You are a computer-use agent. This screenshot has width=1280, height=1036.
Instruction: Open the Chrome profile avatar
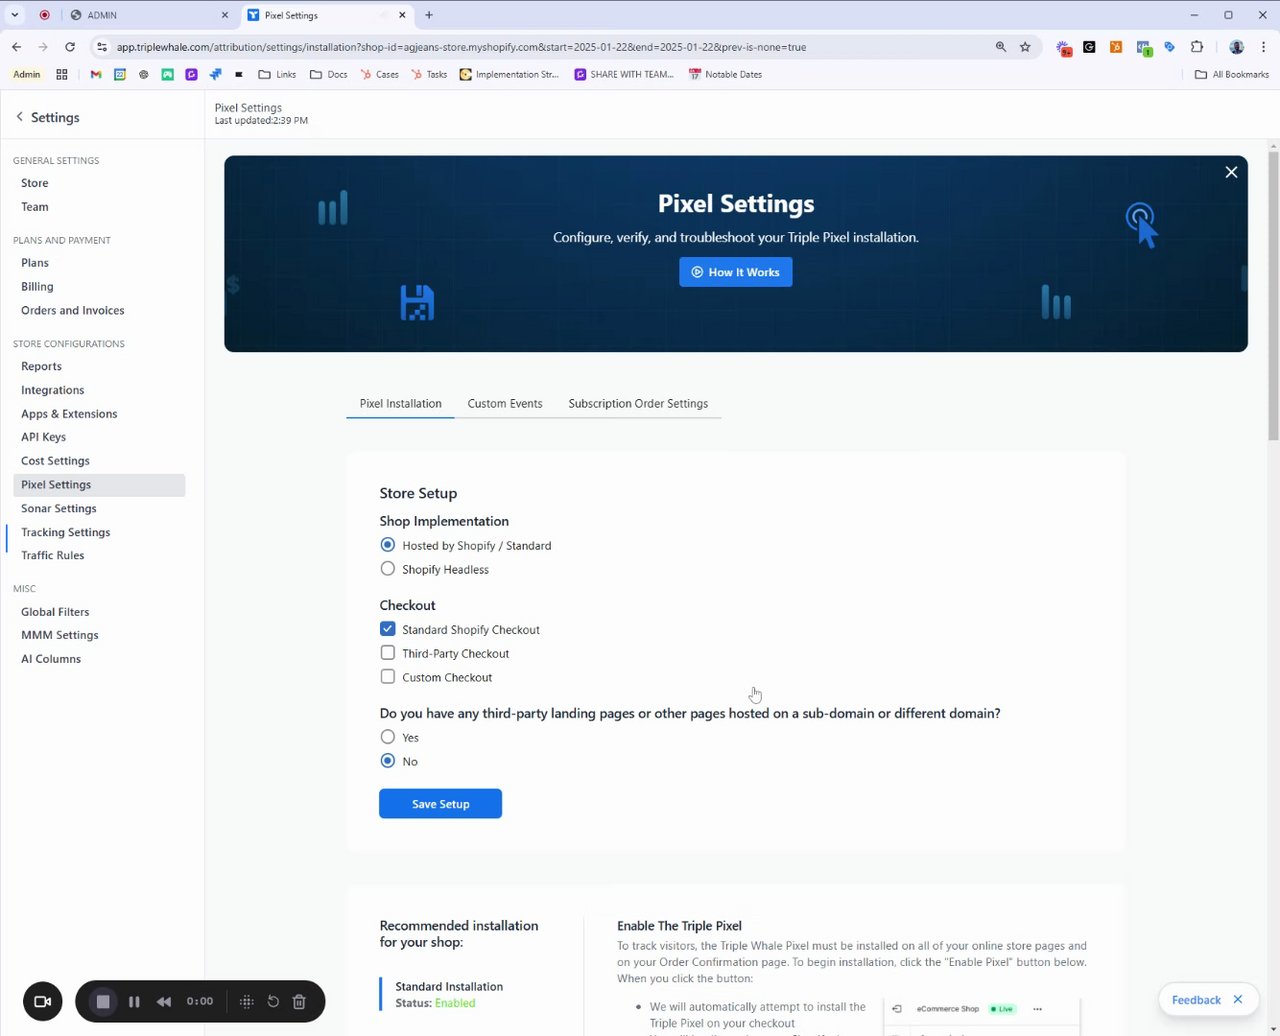[x=1237, y=46]
